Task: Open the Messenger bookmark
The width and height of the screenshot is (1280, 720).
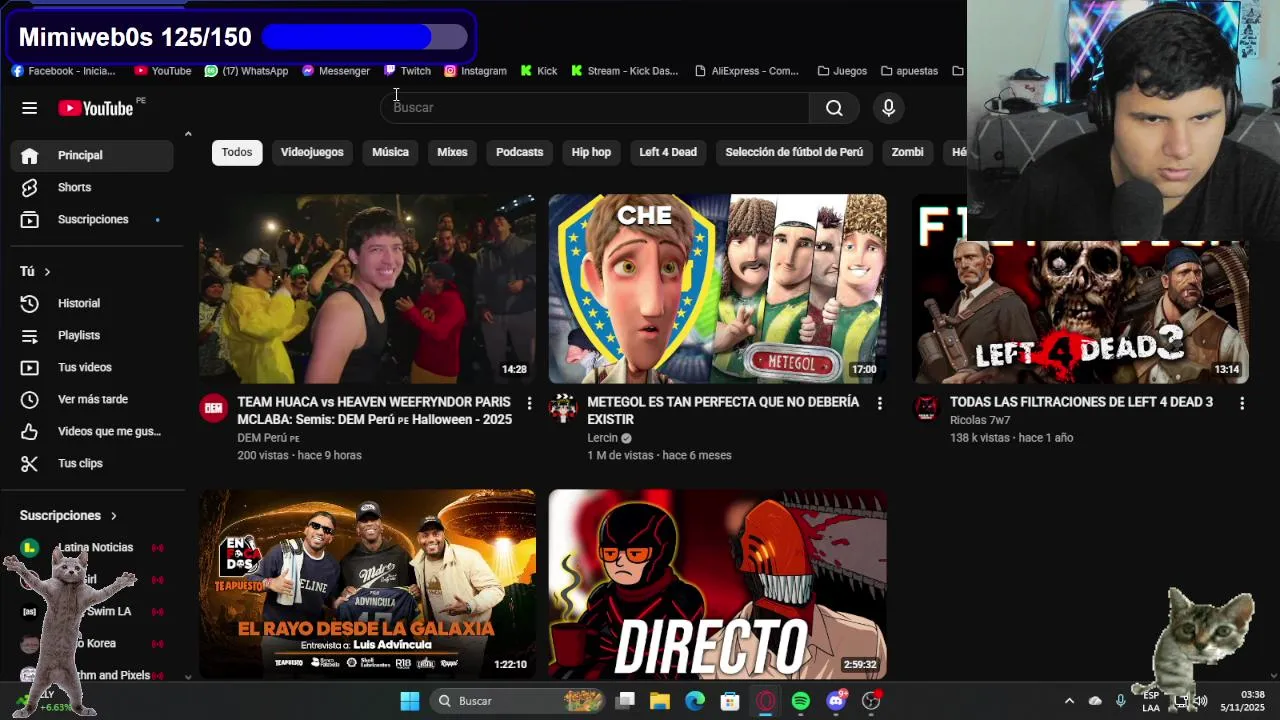Action: (x=336, y=71)
